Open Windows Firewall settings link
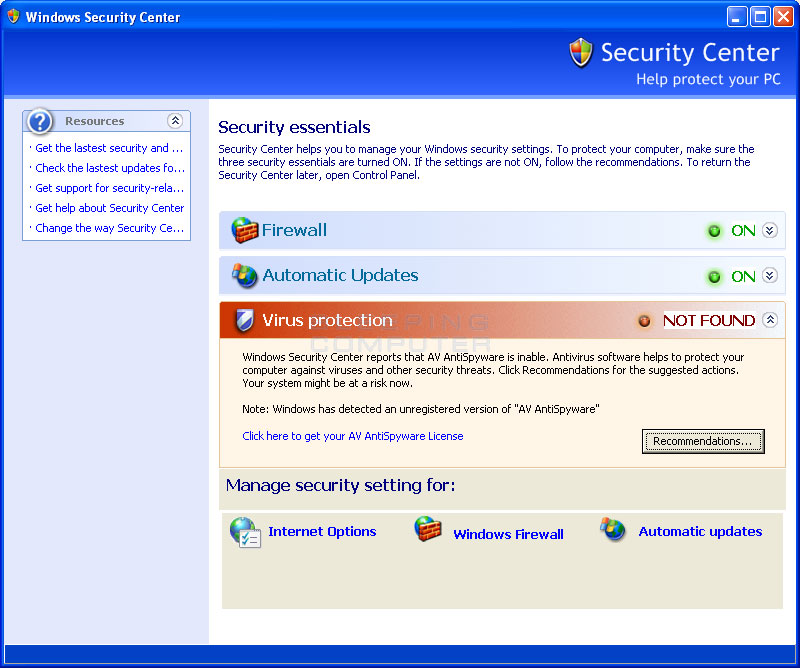This screenshot has width=800, height=668. [x=508, y=534]
